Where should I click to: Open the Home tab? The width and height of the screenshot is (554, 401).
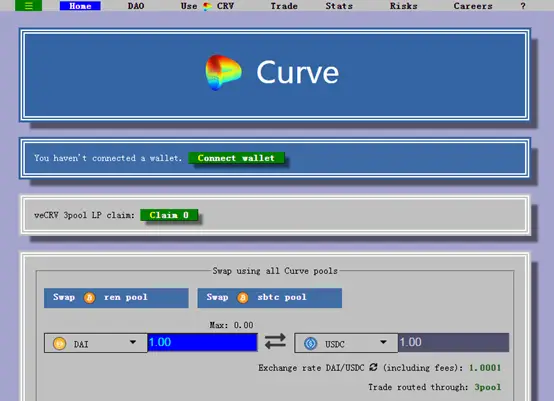tap(80, 6)
